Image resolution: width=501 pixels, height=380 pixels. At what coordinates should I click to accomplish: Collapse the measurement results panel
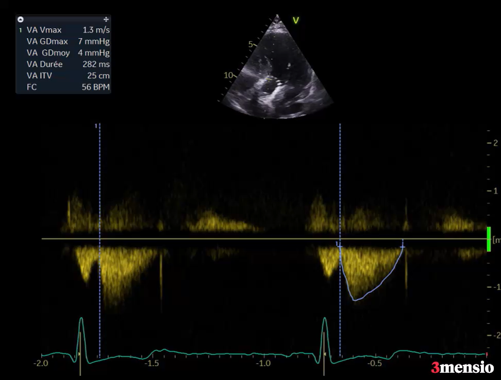[21, 19]
